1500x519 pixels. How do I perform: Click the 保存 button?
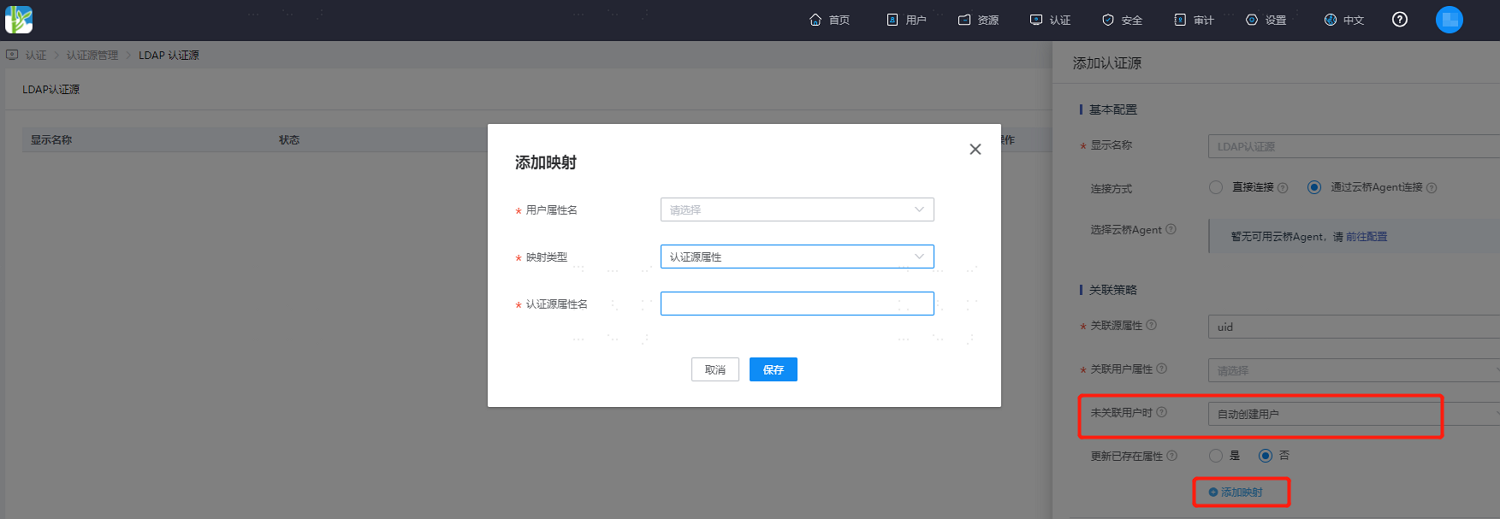coord(773,369)
